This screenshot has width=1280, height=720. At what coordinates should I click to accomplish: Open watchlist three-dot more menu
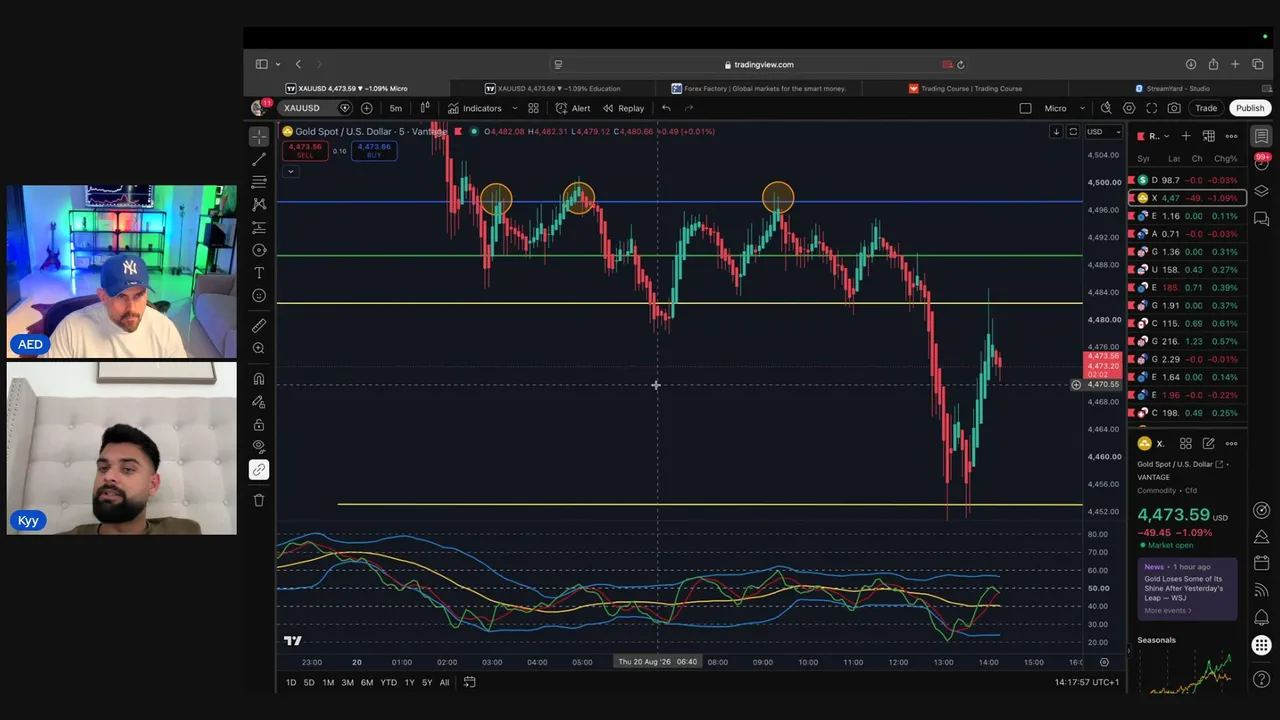click(1231, 136)
